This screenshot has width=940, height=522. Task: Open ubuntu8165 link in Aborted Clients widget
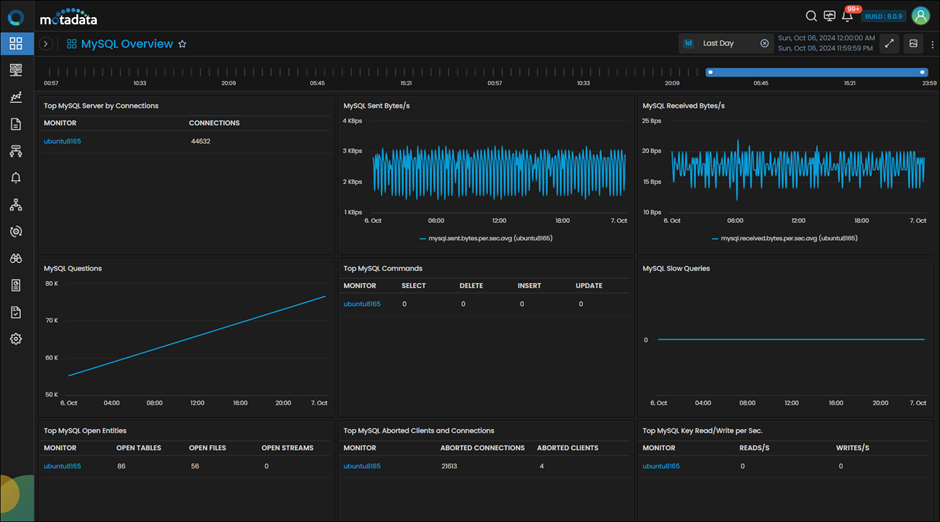pos(362,466)
